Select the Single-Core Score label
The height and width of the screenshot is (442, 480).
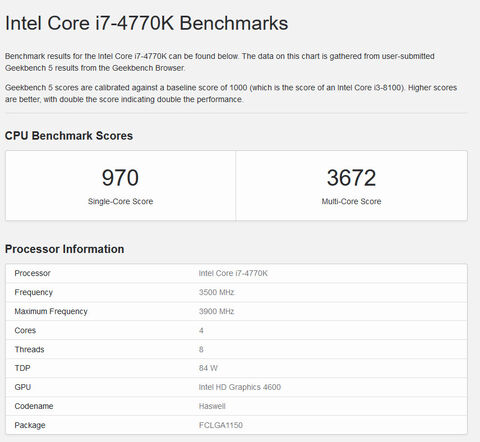point(120,201)
